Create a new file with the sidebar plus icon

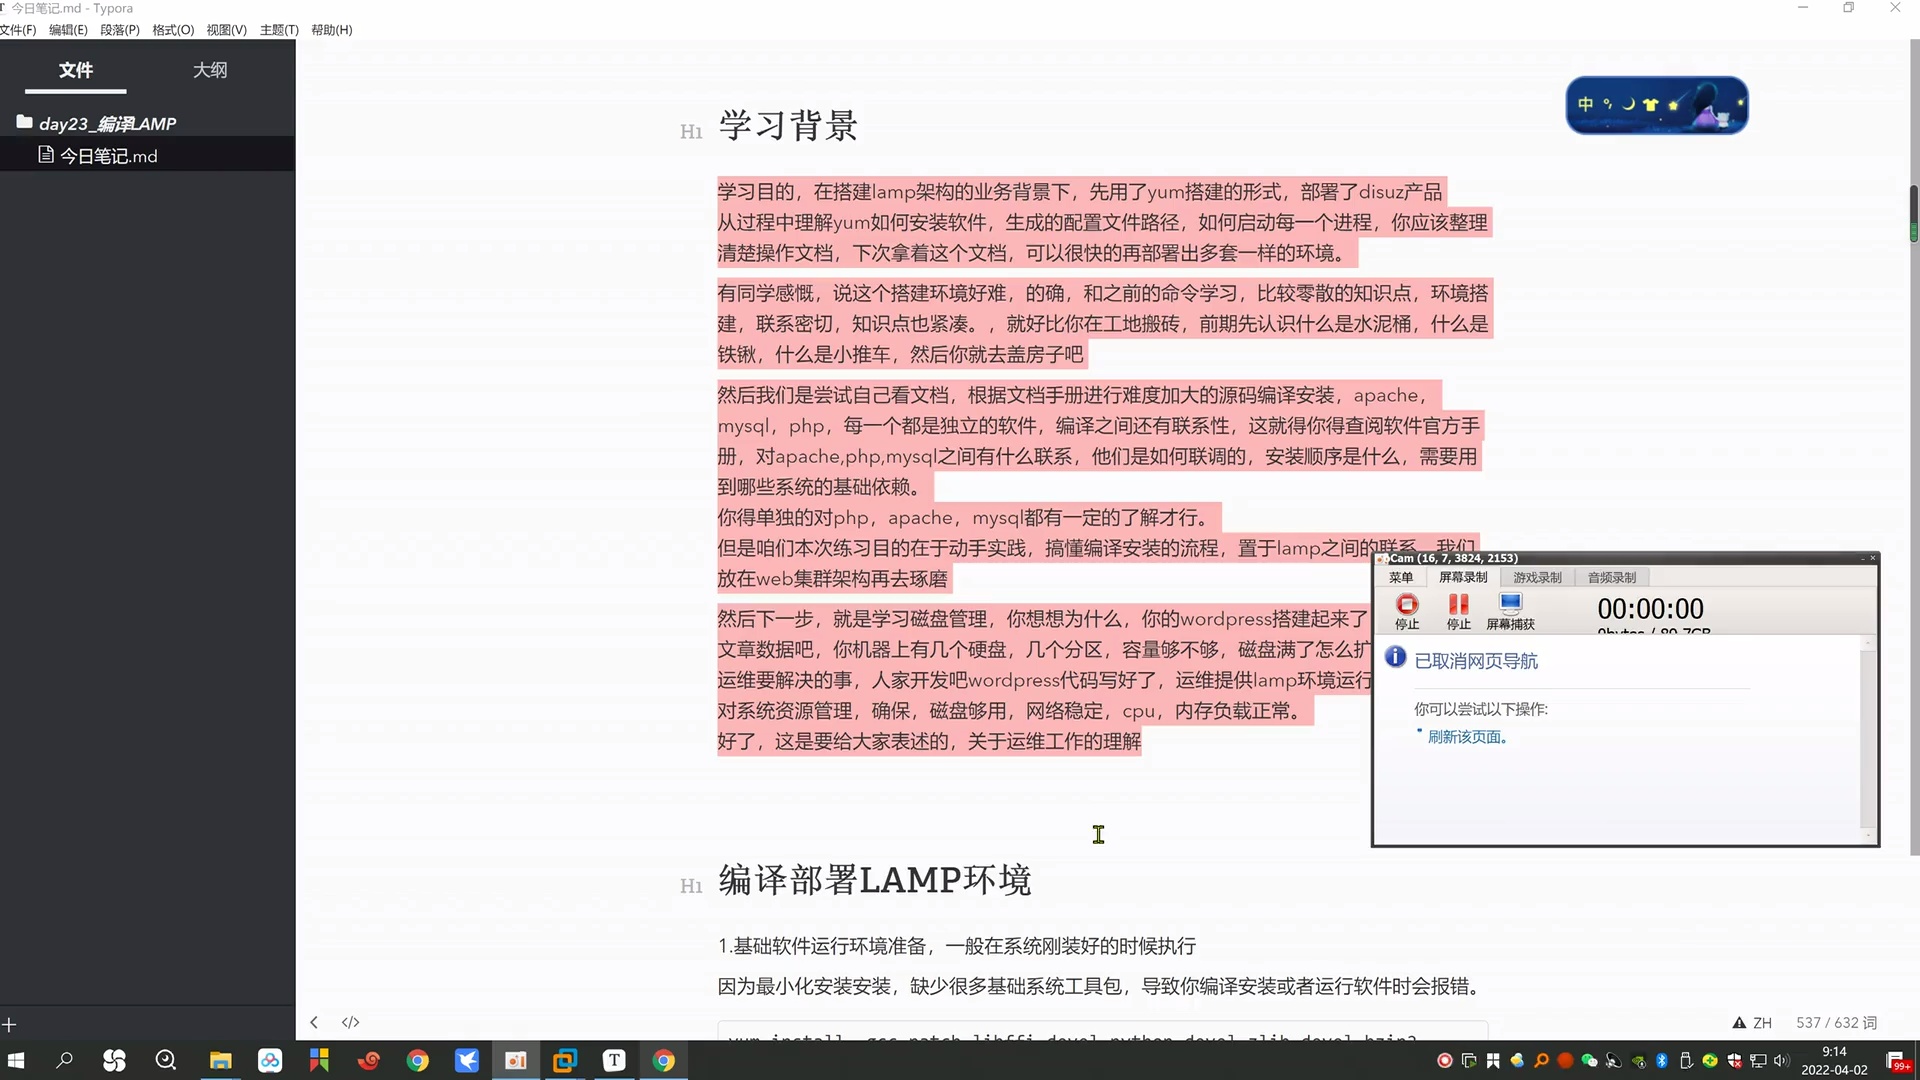coord(10,1024)
